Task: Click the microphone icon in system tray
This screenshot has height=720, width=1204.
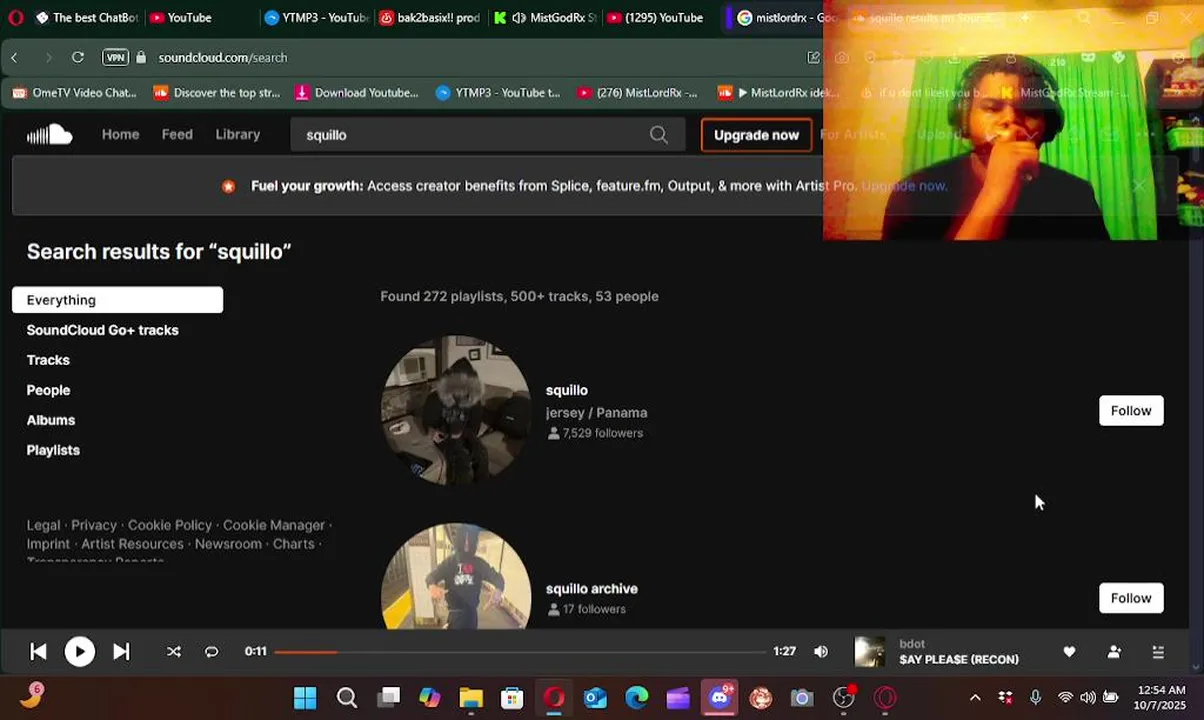Action: coord(1036,698)
